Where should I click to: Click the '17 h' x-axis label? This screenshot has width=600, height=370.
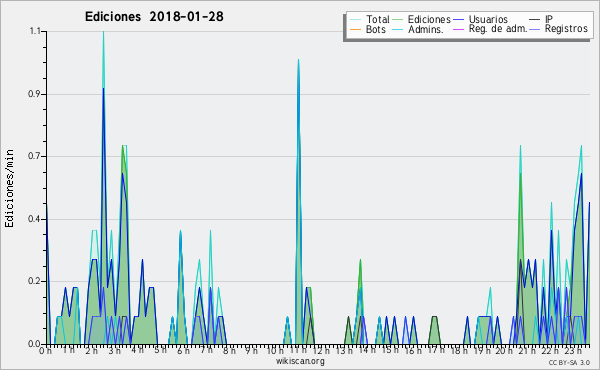436,350
